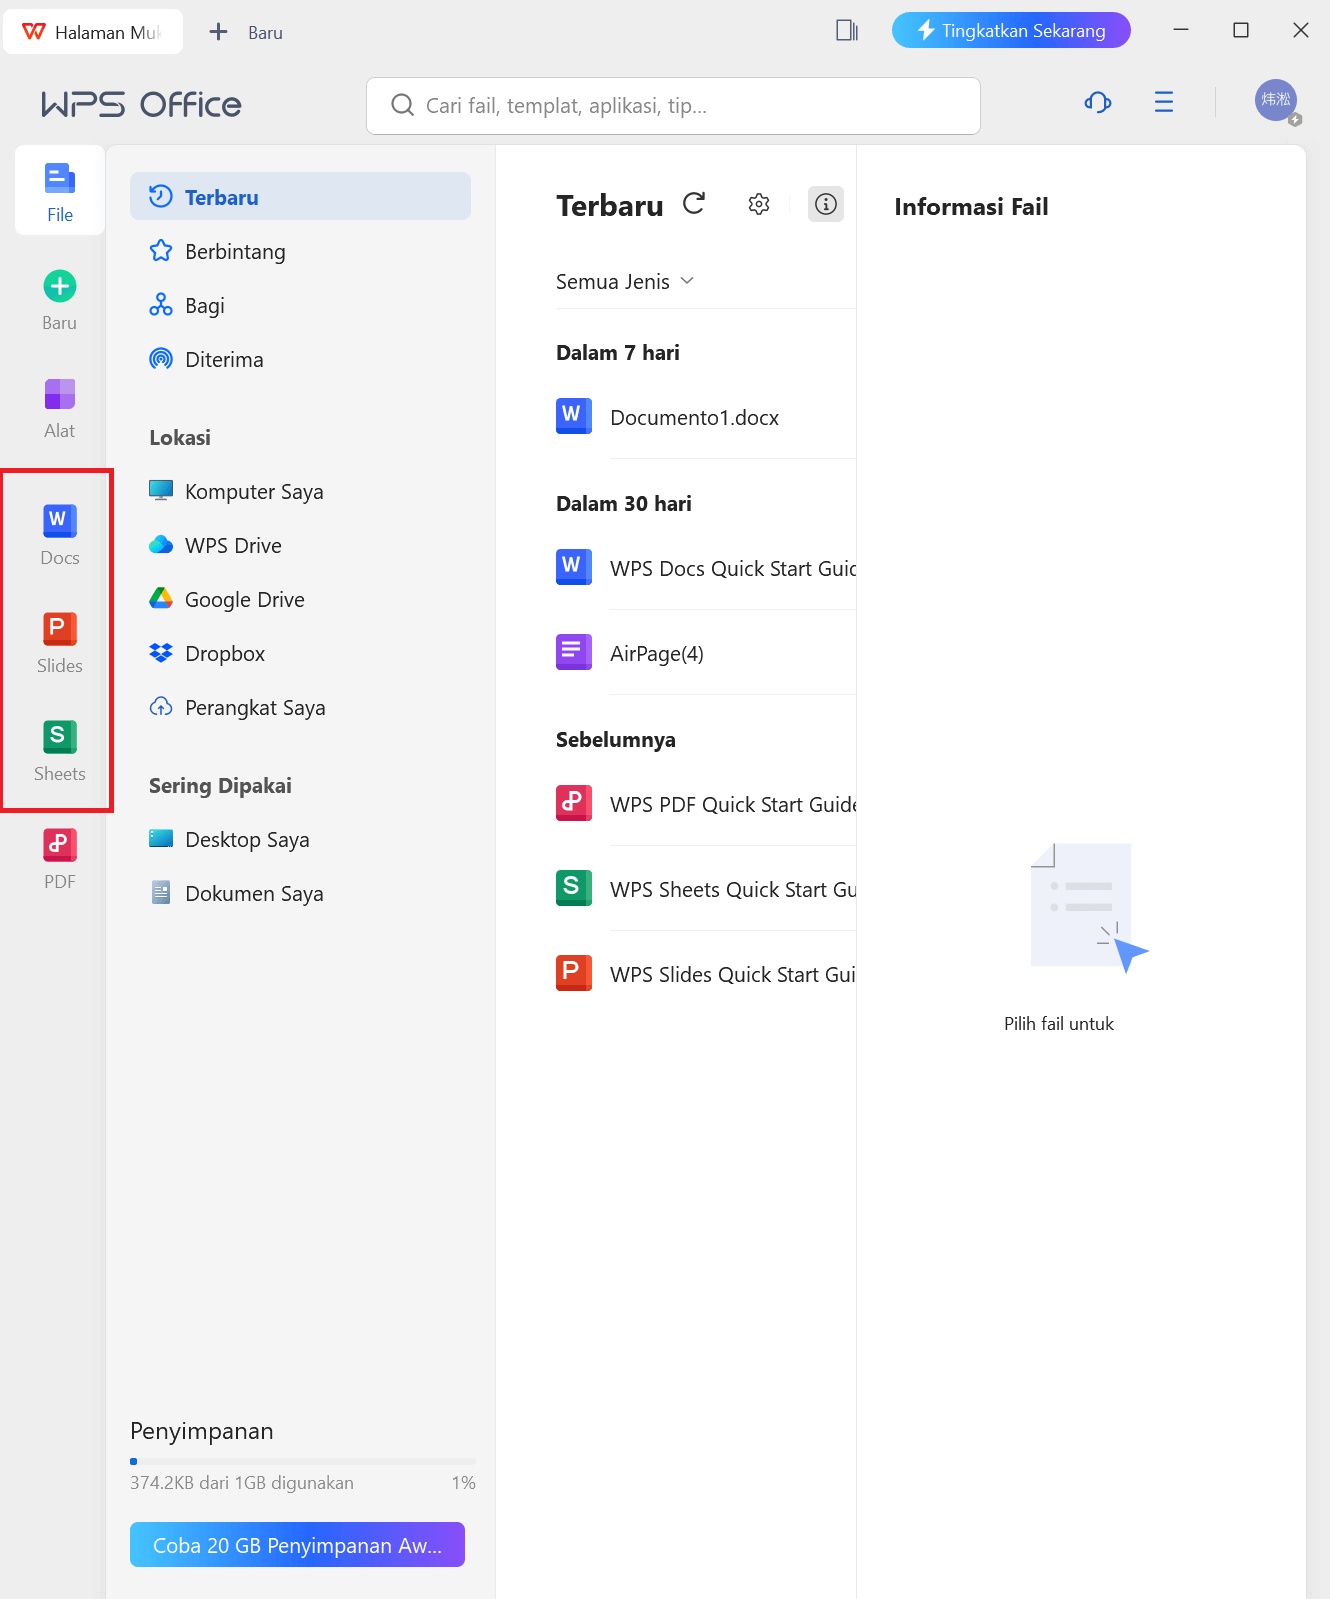Click Coba 20 GB Penyimpanan button
The height and width of the screenshot is (1599, 1330).
pyautogui.click(x=297, y=1545)
